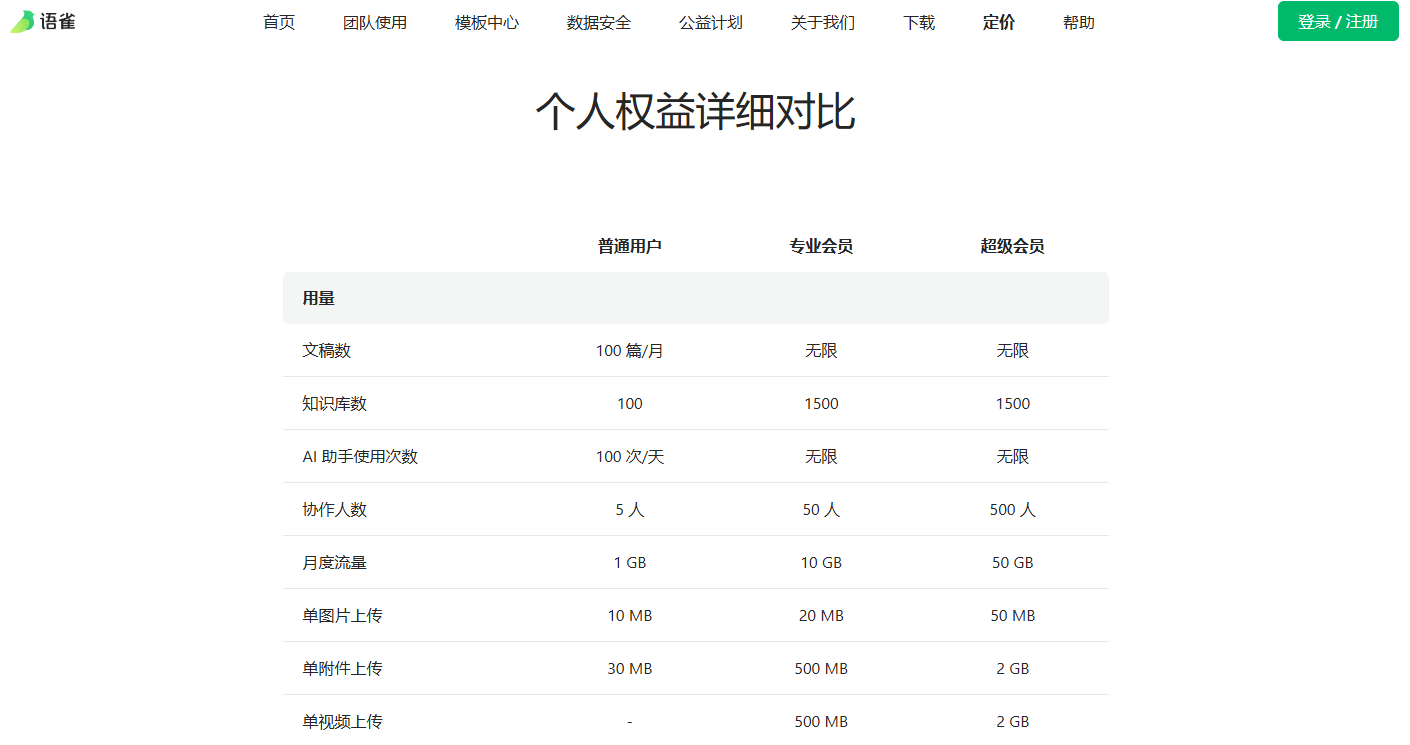Click the 普通用户 column header
This screenshot has height=745, width=1410.
coord(630,246)
